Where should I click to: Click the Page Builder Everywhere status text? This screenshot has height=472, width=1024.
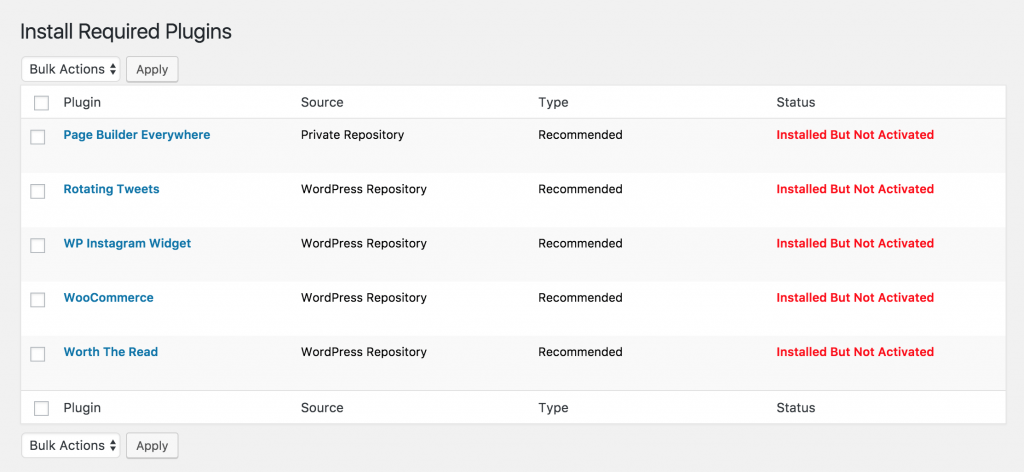coord(855,135)
